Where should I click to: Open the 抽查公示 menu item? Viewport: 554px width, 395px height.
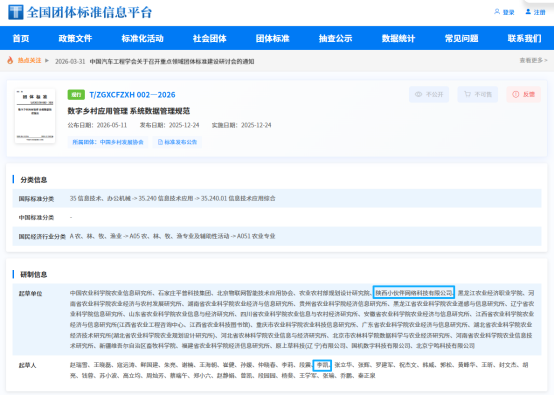(x=335, y=38)
